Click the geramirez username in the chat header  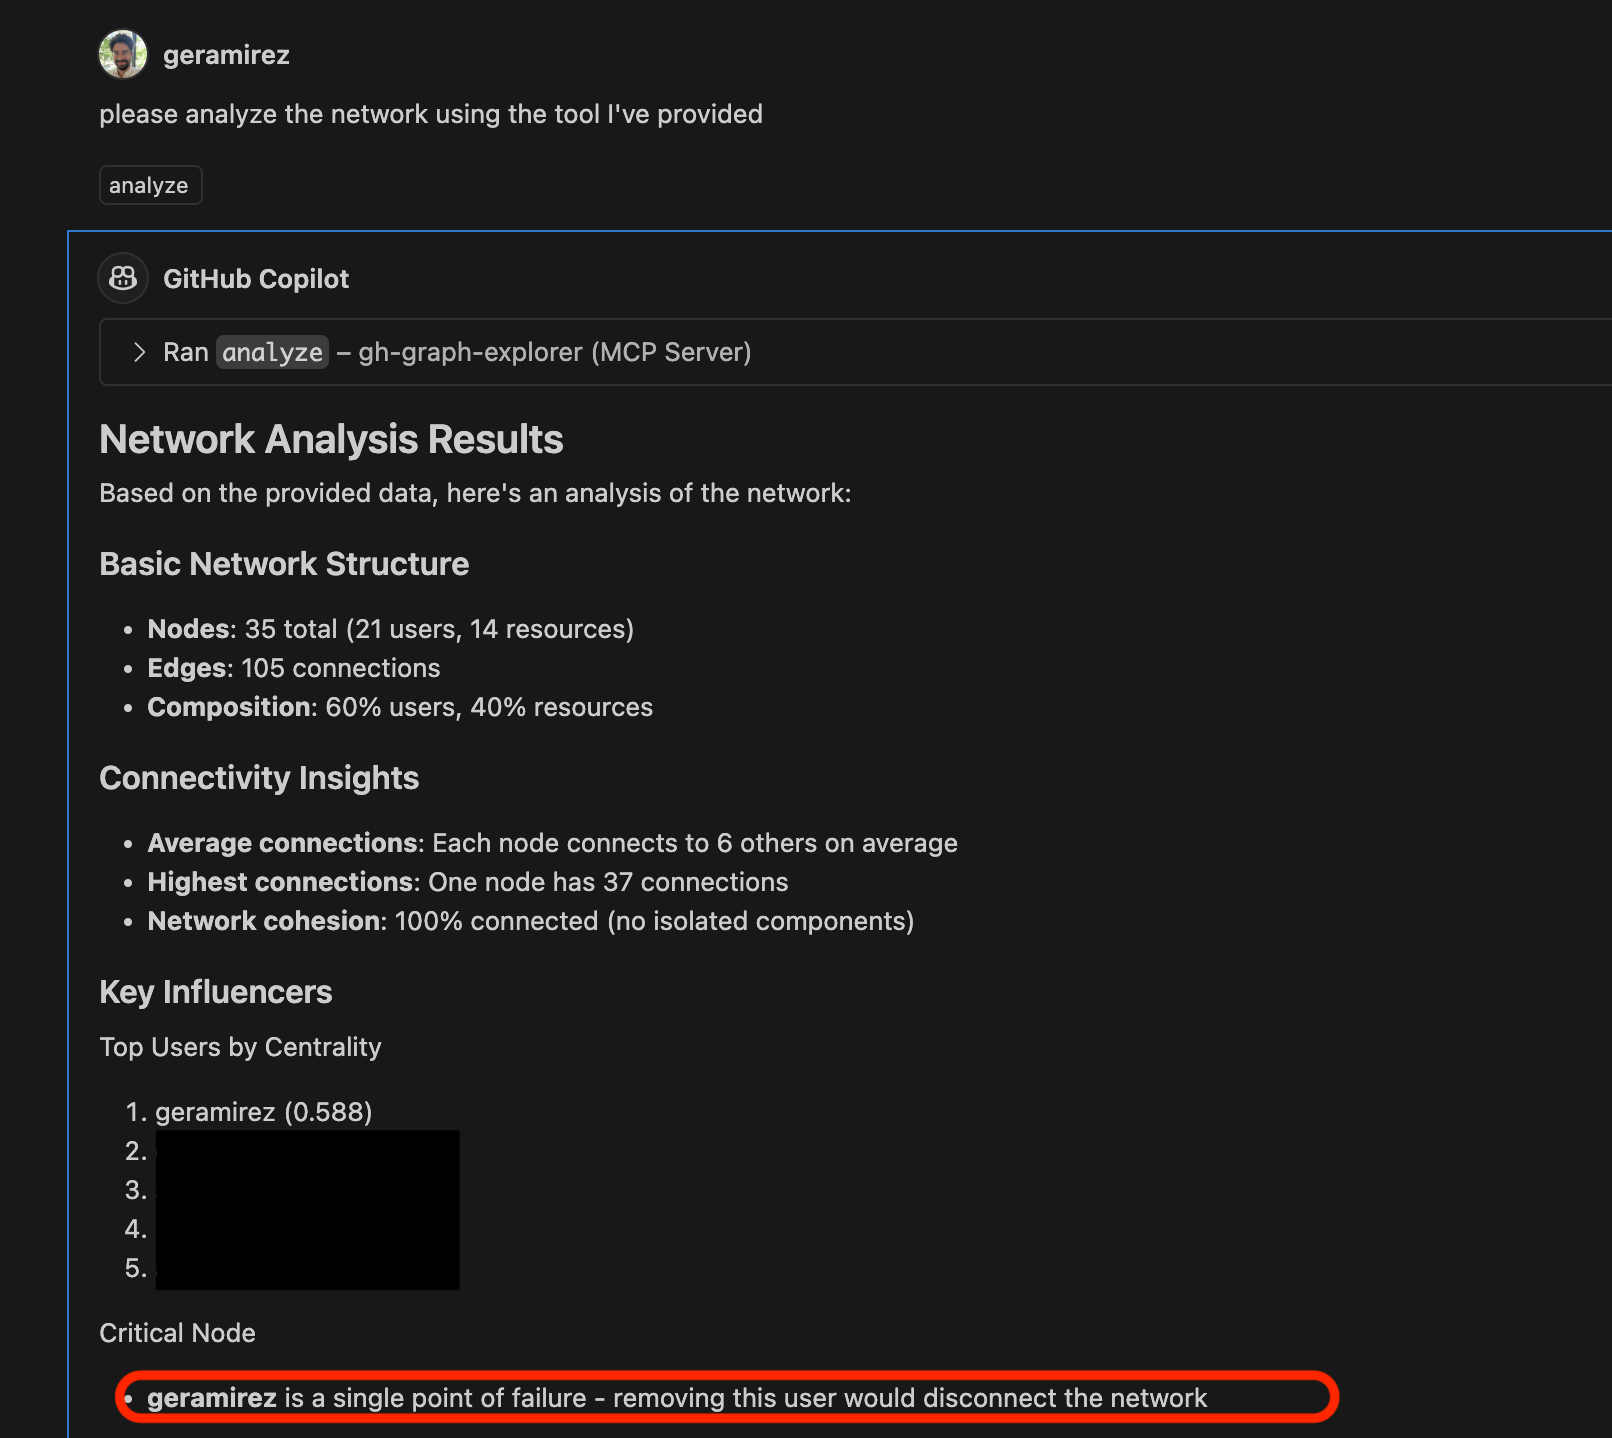tap(226, 55)
